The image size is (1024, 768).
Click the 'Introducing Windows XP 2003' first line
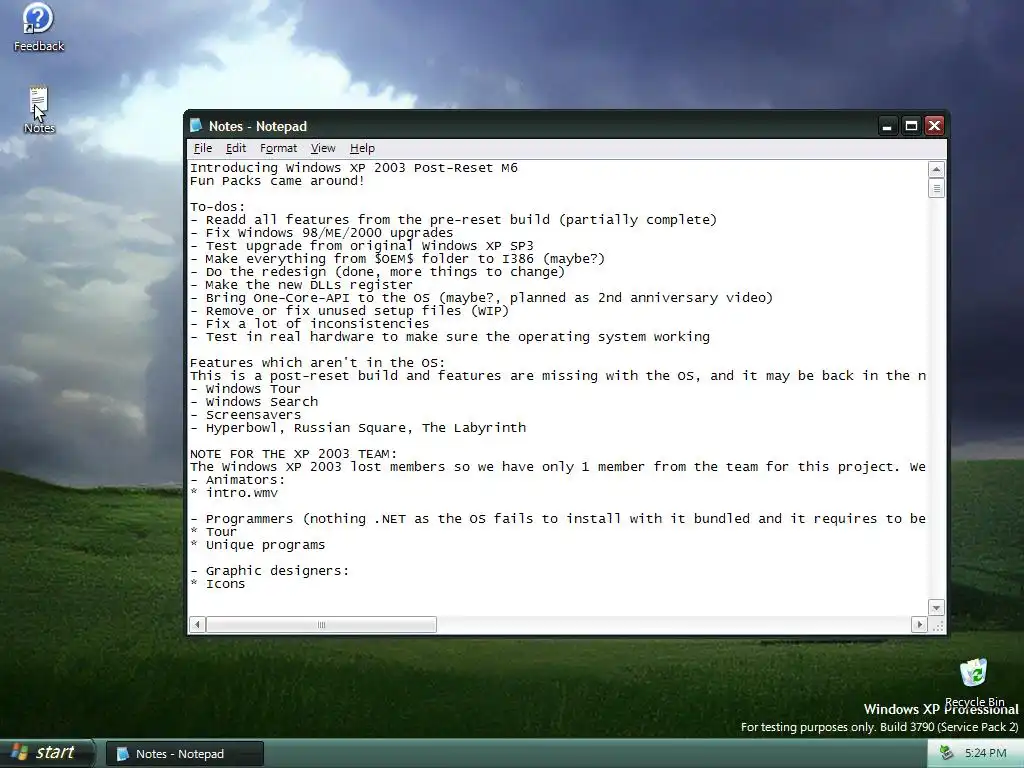point(354,168)
